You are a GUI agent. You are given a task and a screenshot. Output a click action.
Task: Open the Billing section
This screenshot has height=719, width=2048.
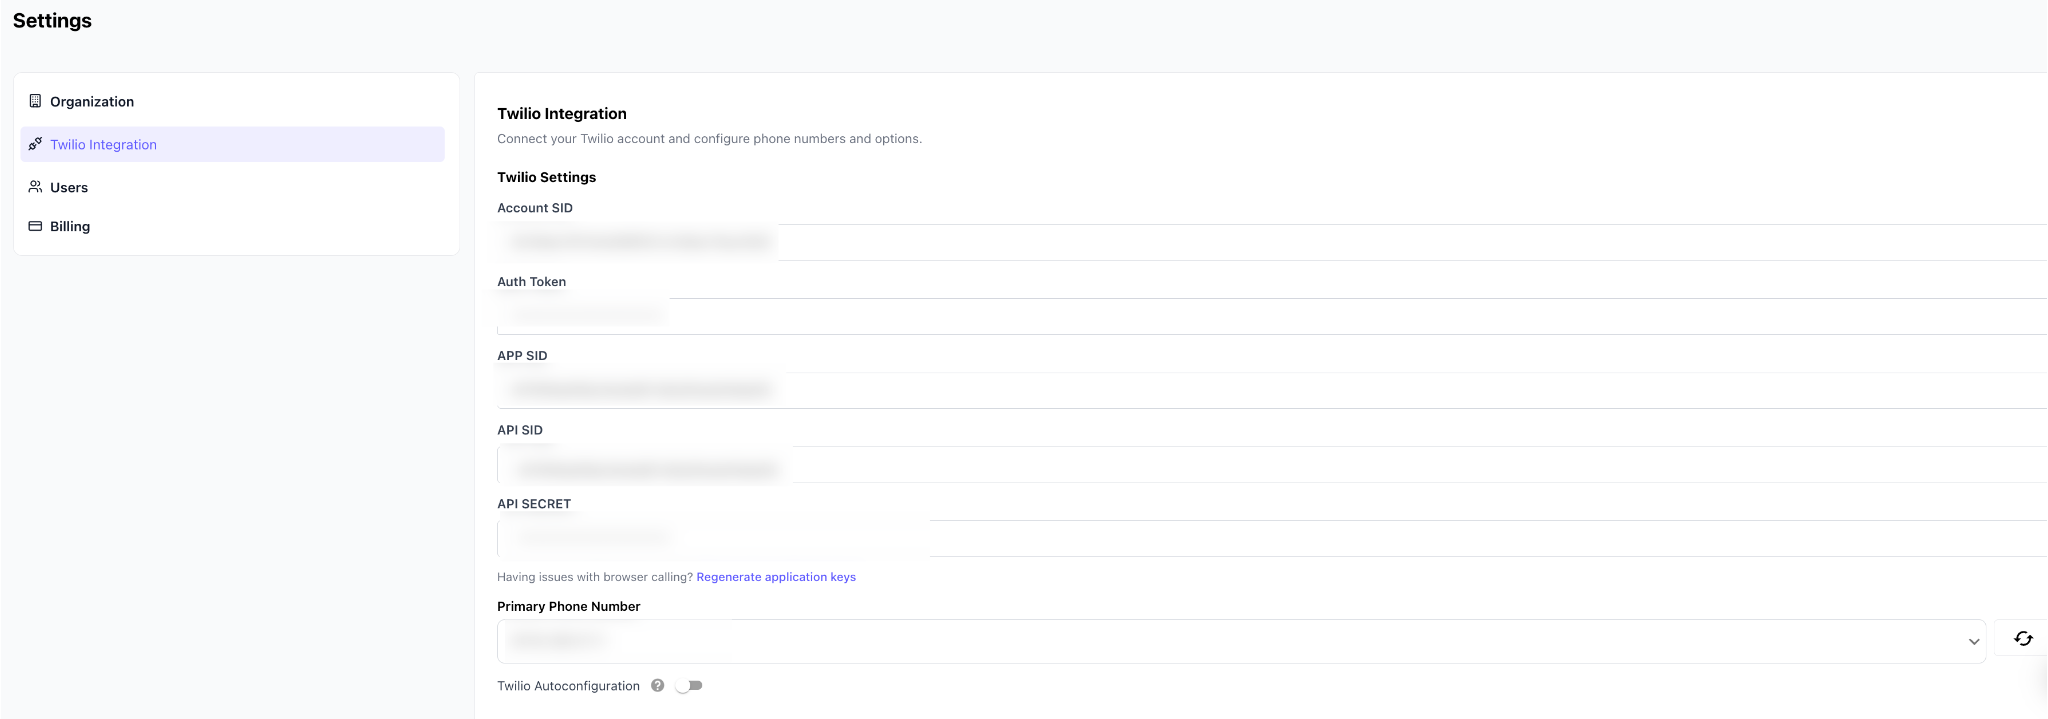coord(232,226)
